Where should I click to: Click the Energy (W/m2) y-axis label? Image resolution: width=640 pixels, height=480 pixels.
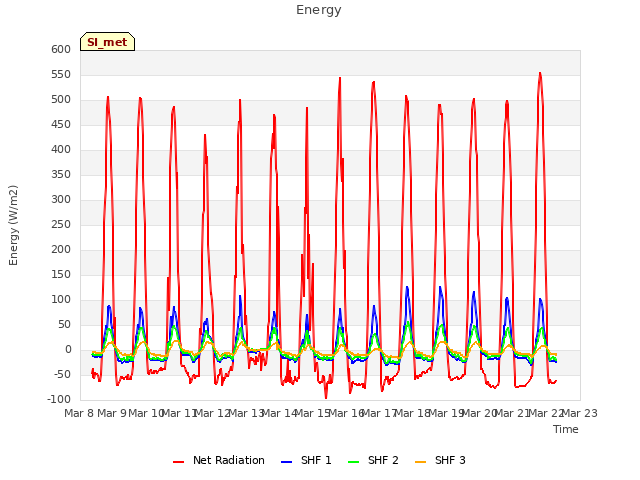click(13, 225)
